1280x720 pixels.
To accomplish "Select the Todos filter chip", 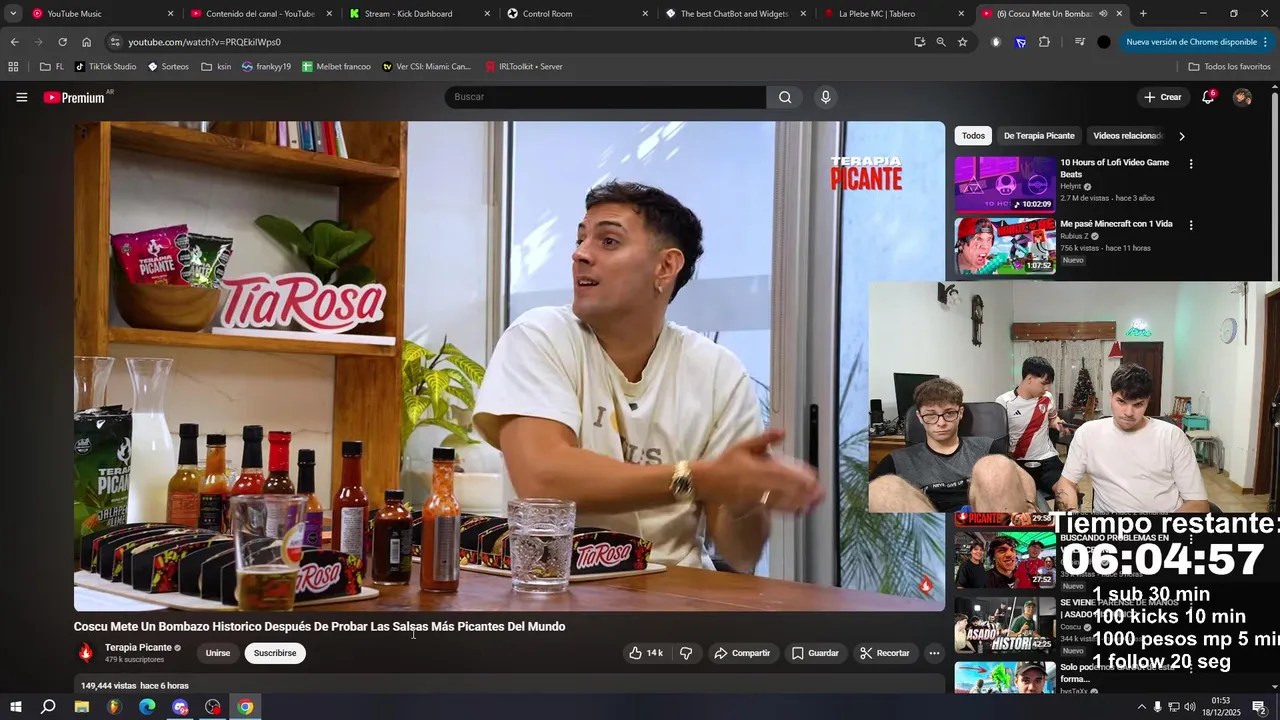I will tap(973, 135).
